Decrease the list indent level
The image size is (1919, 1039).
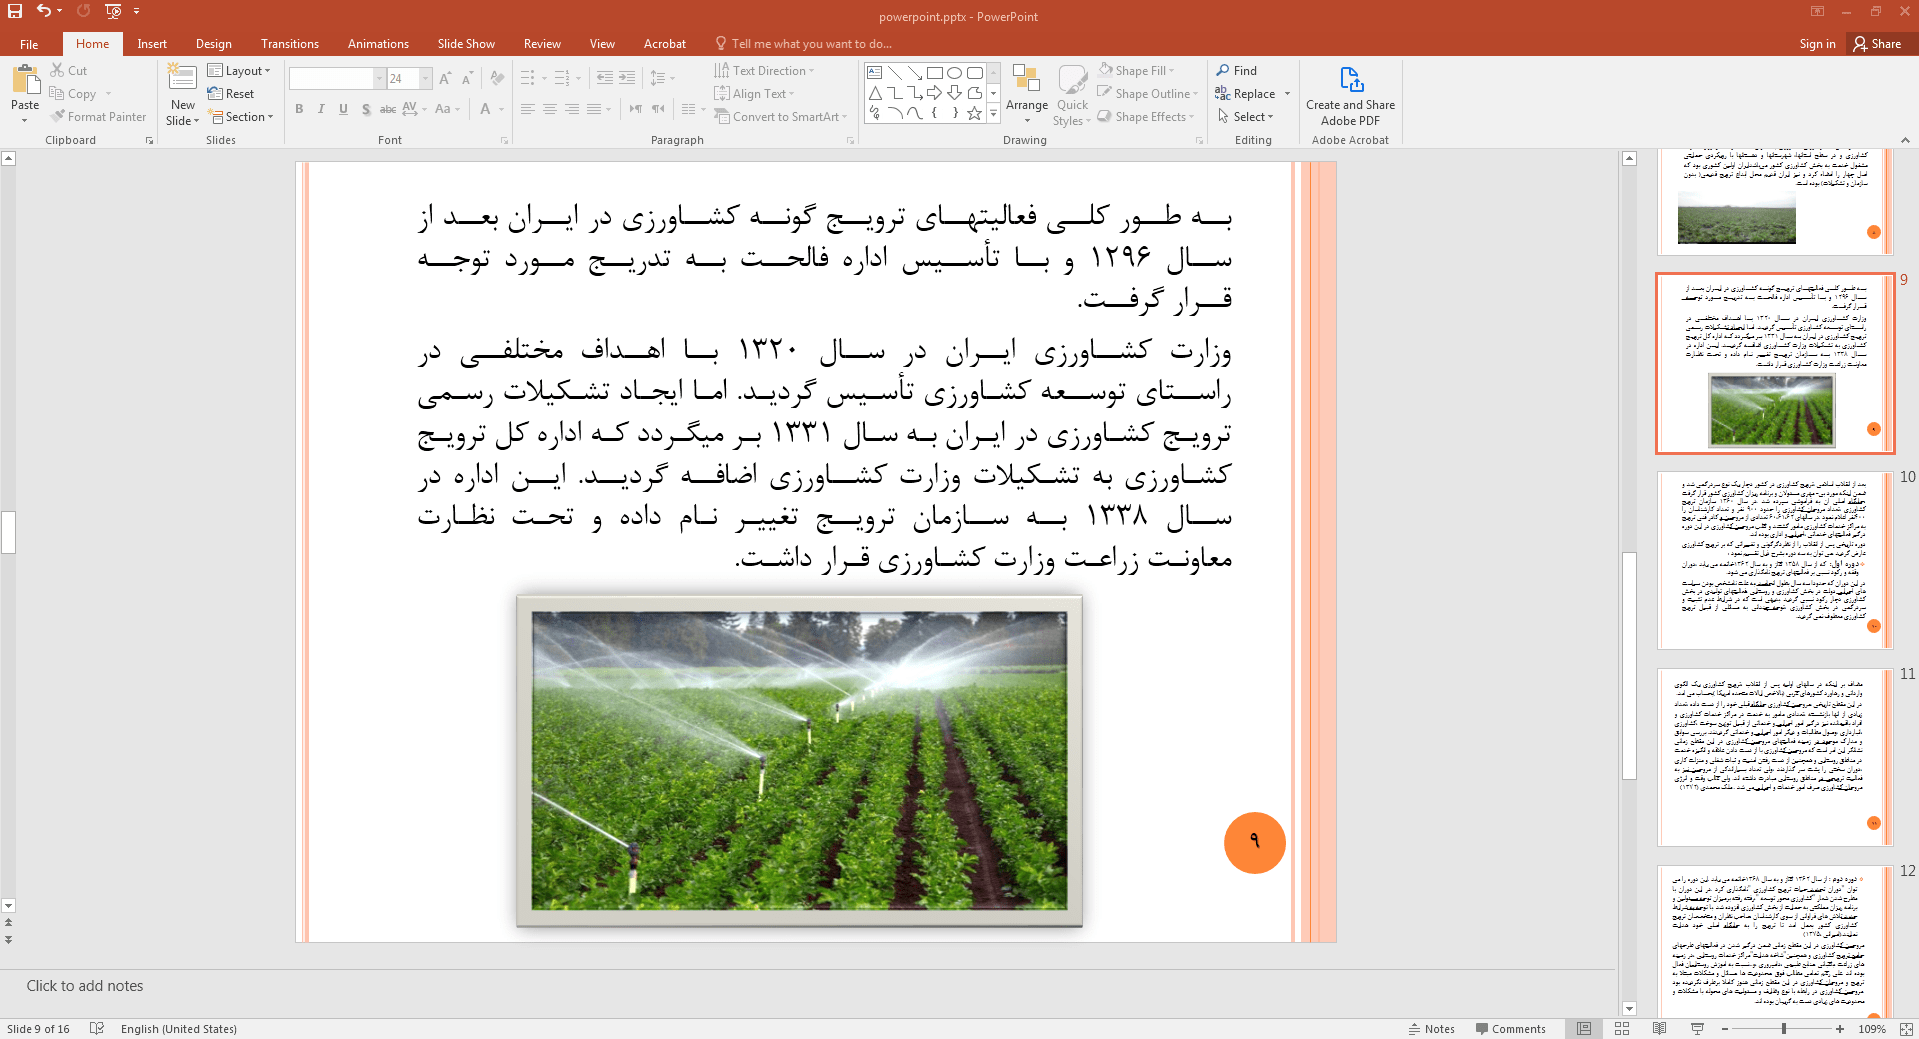click(605, 78)
